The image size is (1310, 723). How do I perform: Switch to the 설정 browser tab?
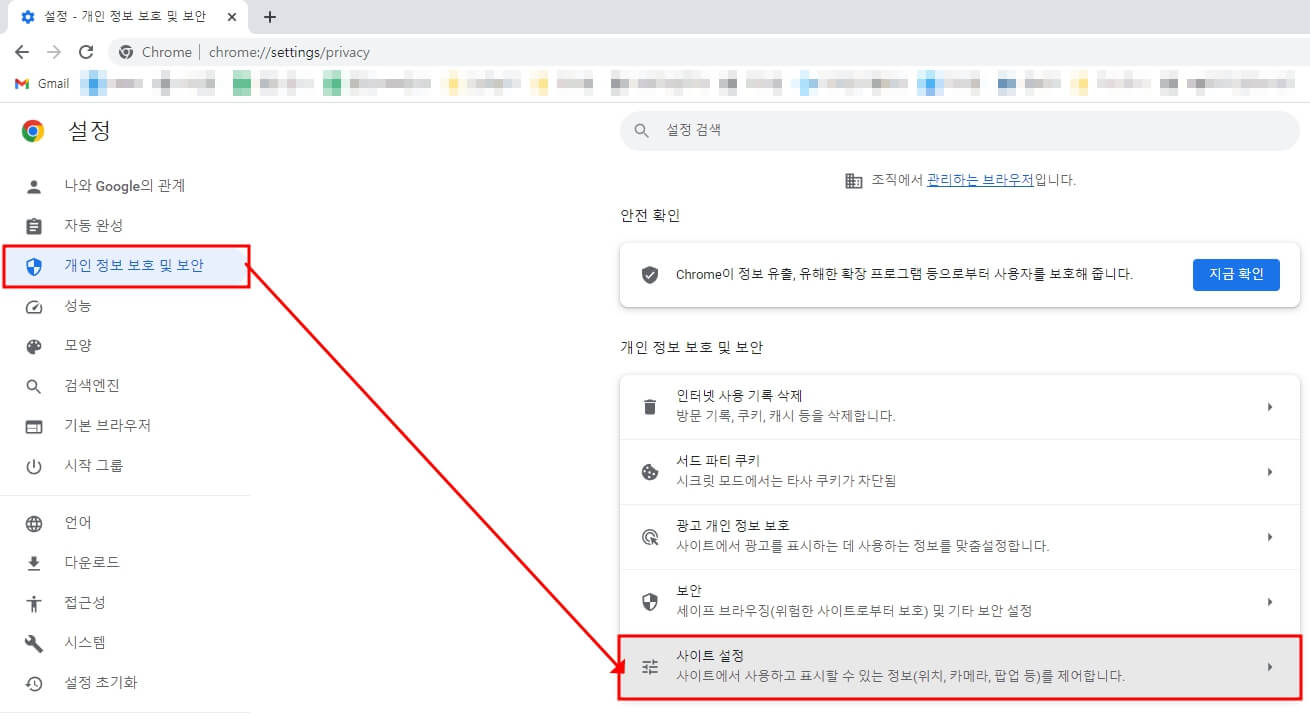pyautogui.click(x=120, y=16)
